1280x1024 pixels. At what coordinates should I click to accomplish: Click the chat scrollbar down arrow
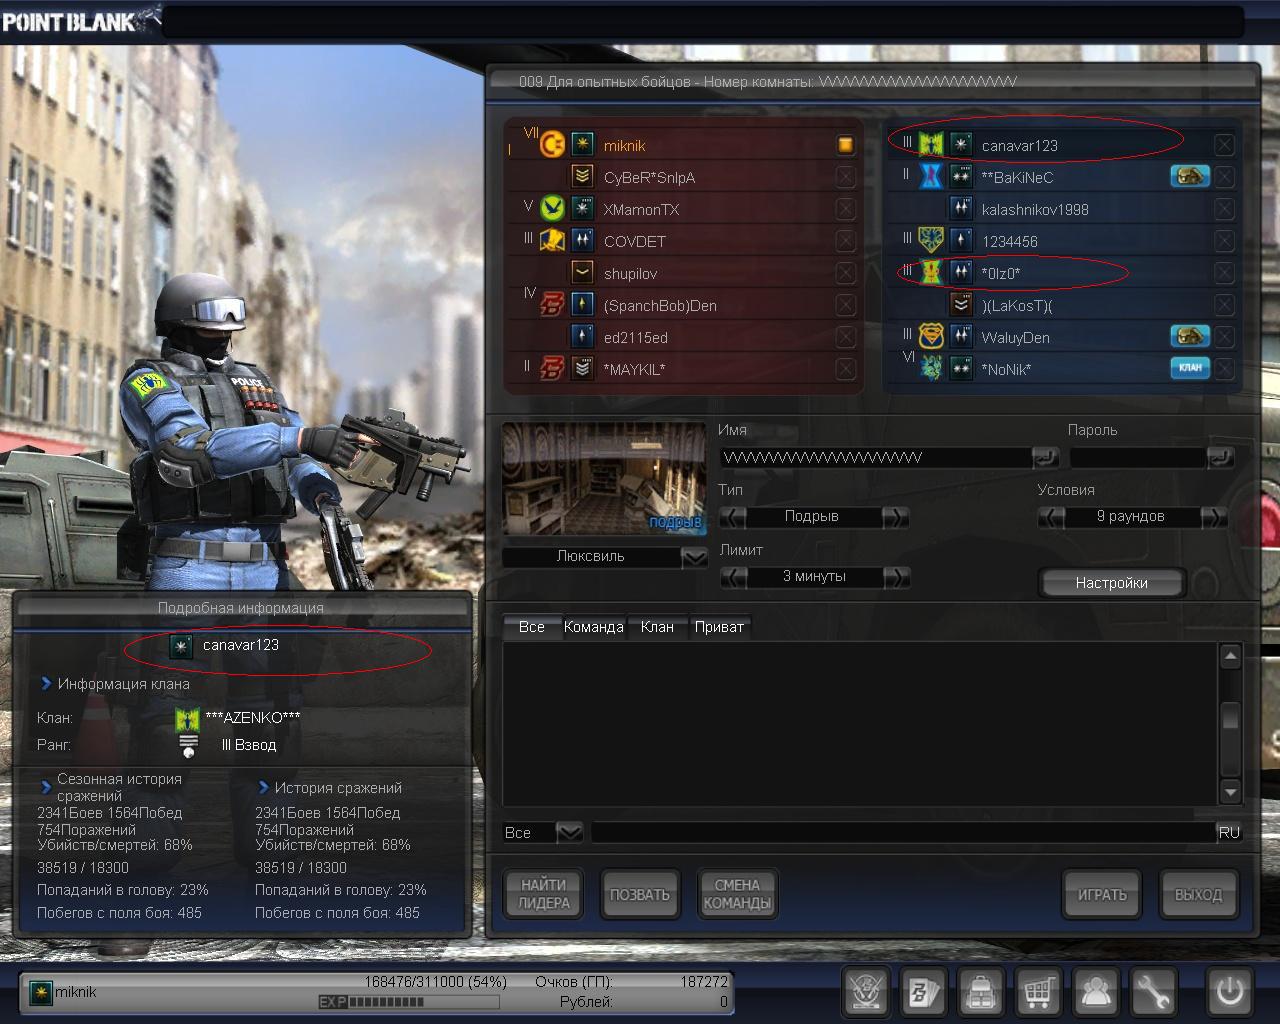(x=1230, y=791)
